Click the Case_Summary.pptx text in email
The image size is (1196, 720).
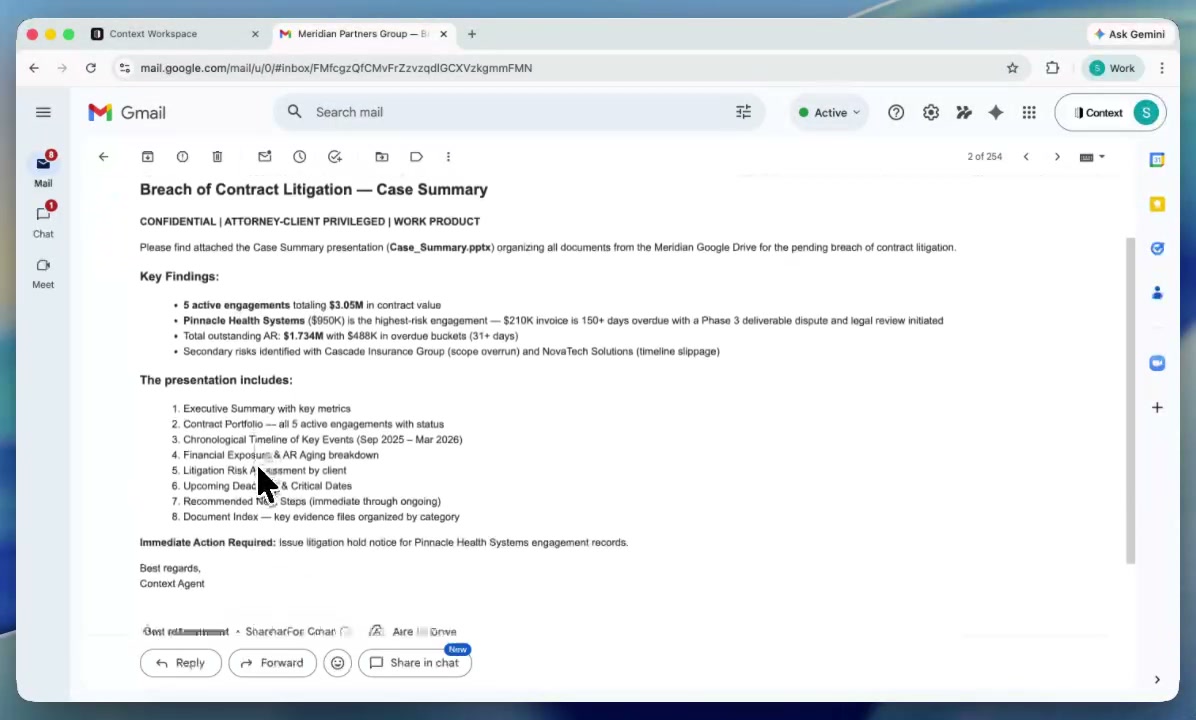click(440, 247)
